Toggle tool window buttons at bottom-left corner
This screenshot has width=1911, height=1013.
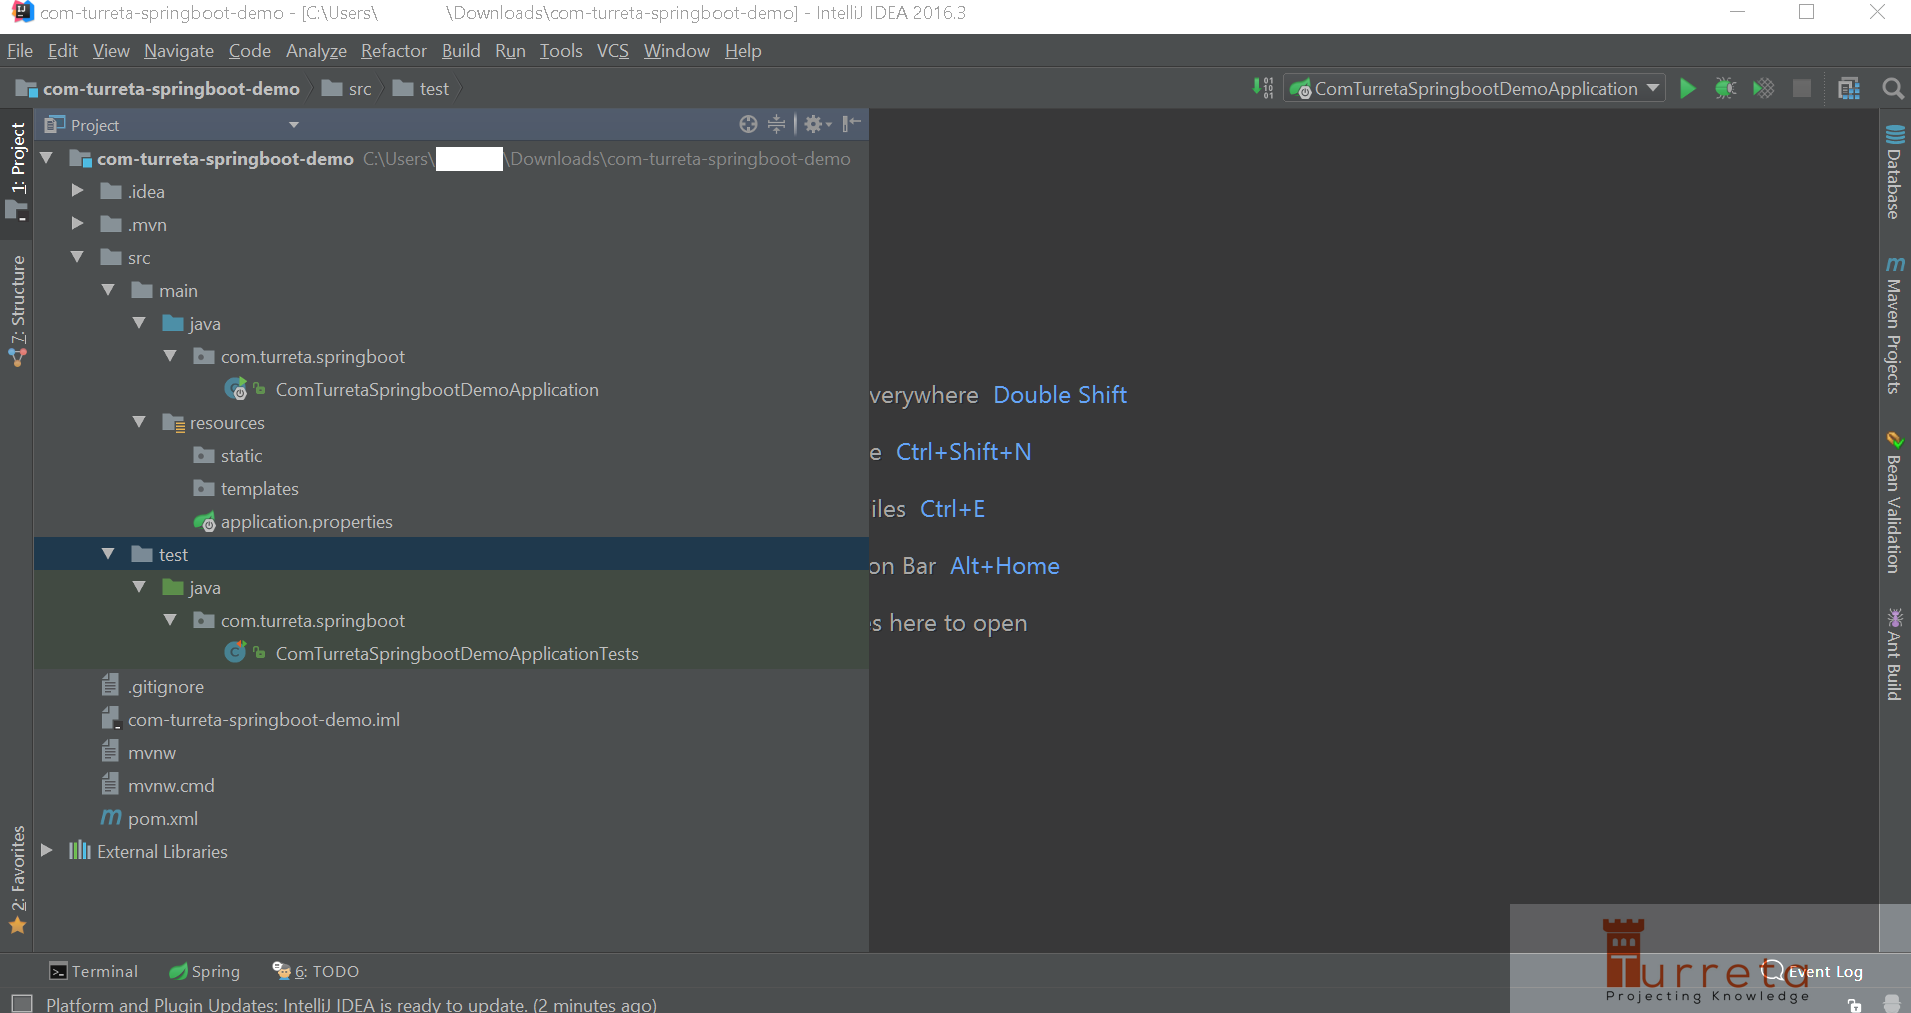(x=21, y=1003)
